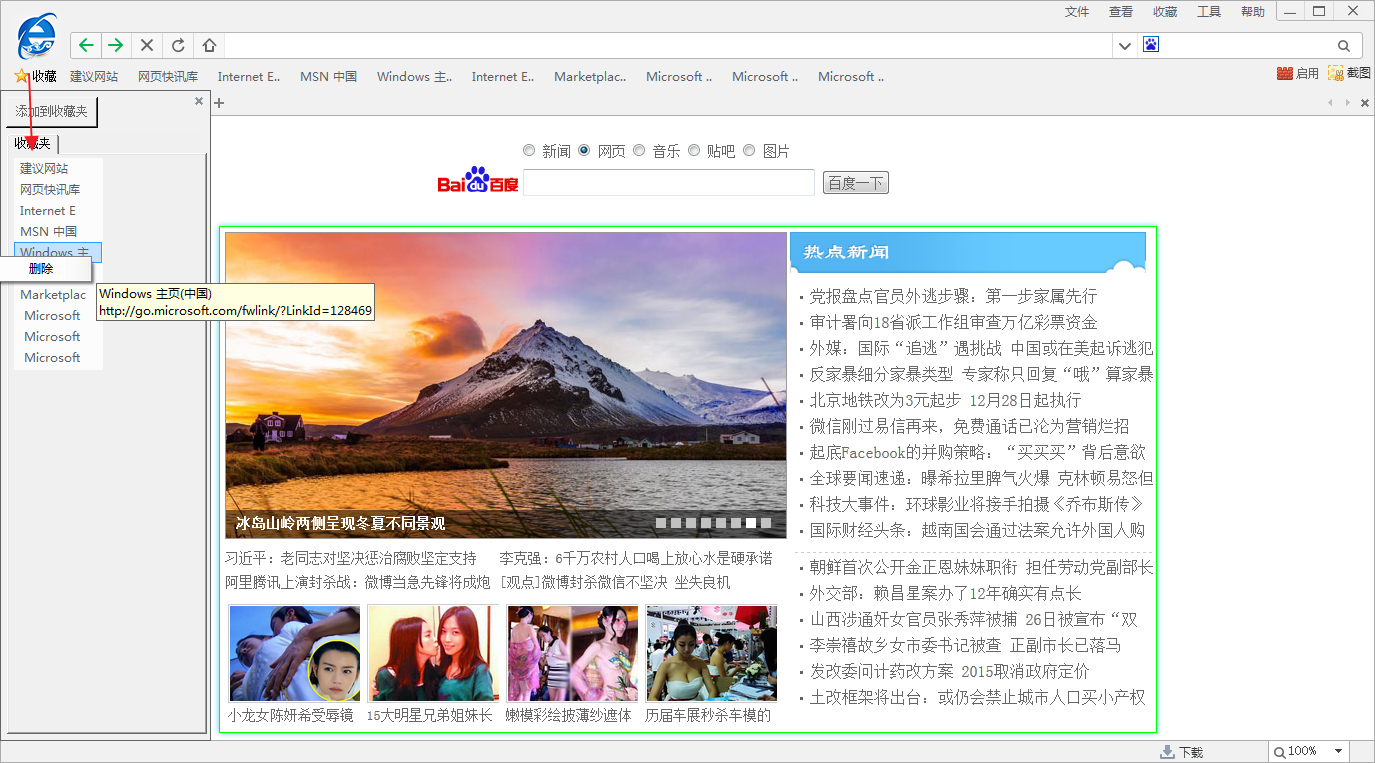Open the thumbnail above 历届车展秒杀车模的

tap(711, 653)
